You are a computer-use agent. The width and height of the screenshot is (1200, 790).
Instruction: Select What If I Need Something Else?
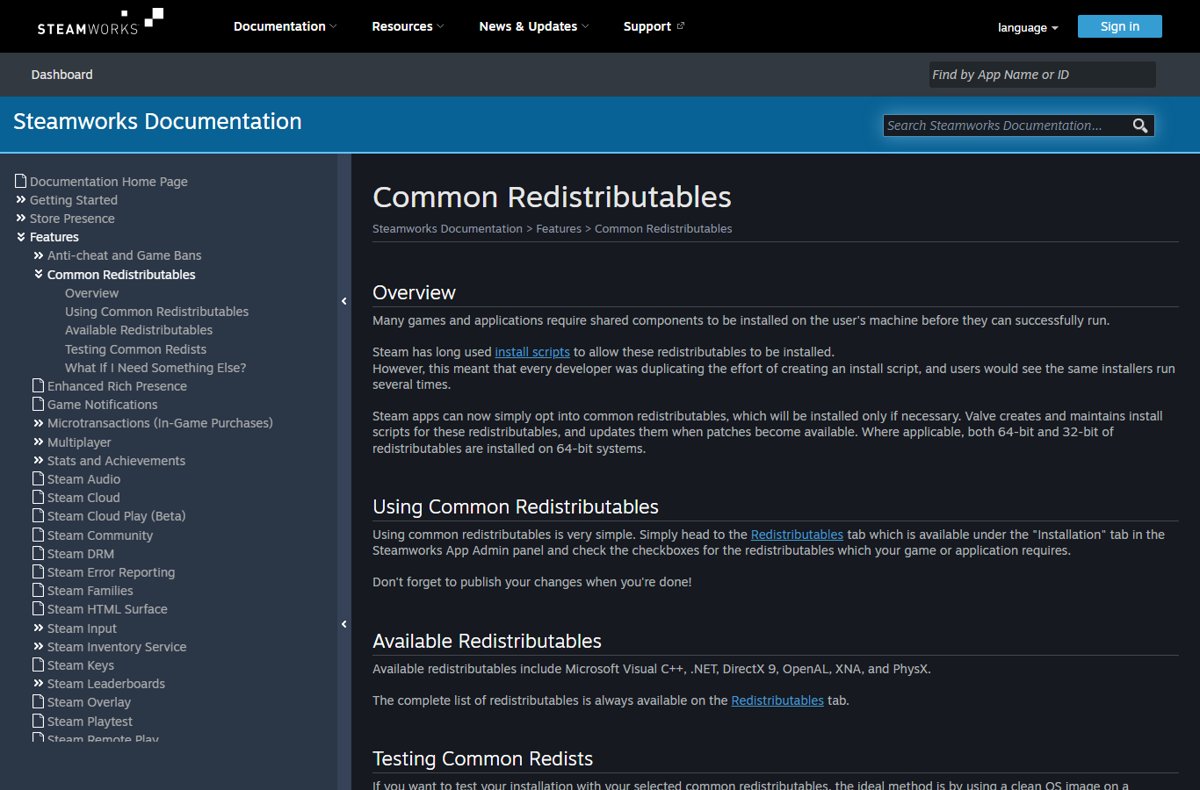155,367
